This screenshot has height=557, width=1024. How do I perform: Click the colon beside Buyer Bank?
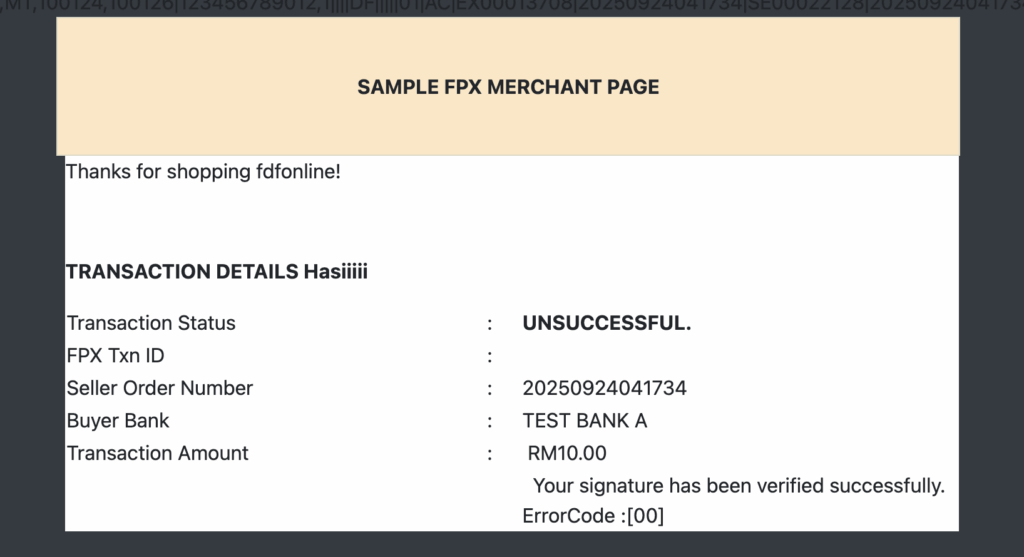[x=490, y=421]
